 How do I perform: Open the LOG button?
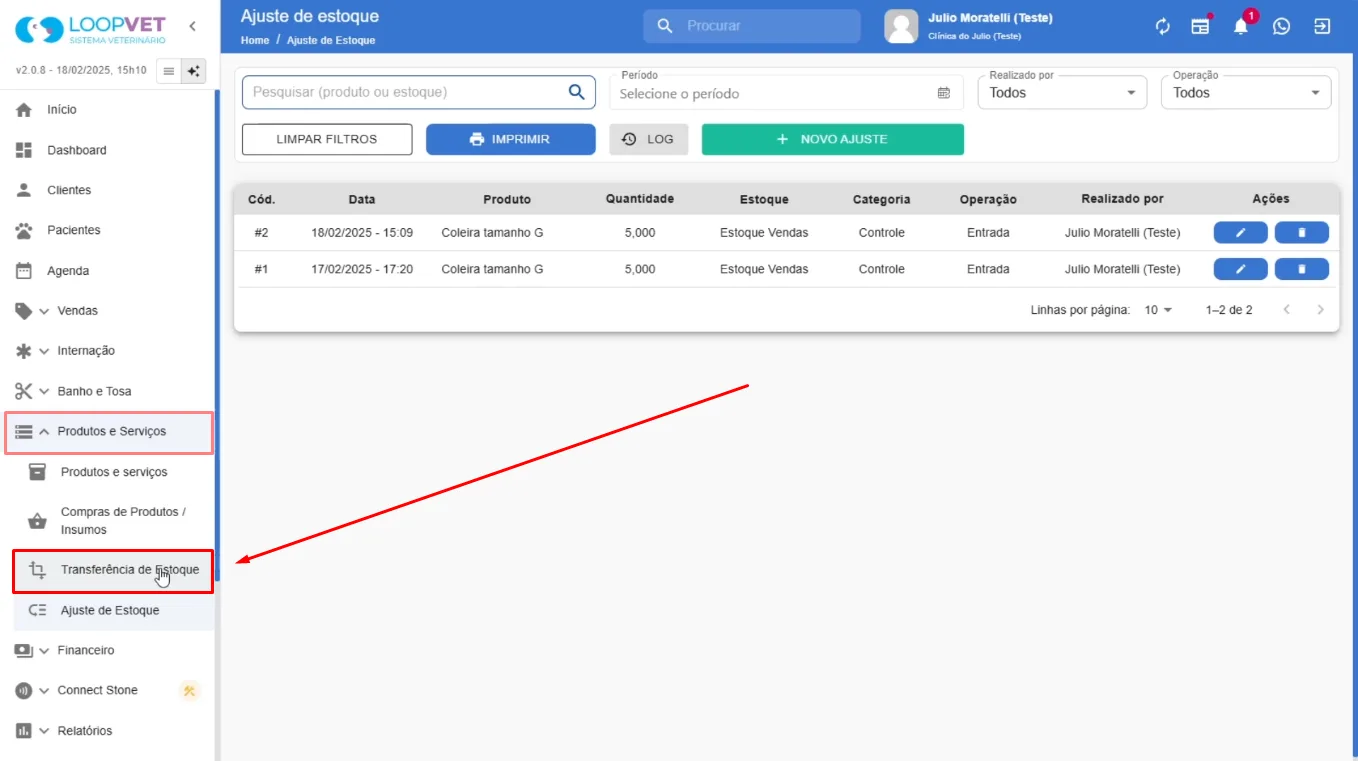pos(648,139)
